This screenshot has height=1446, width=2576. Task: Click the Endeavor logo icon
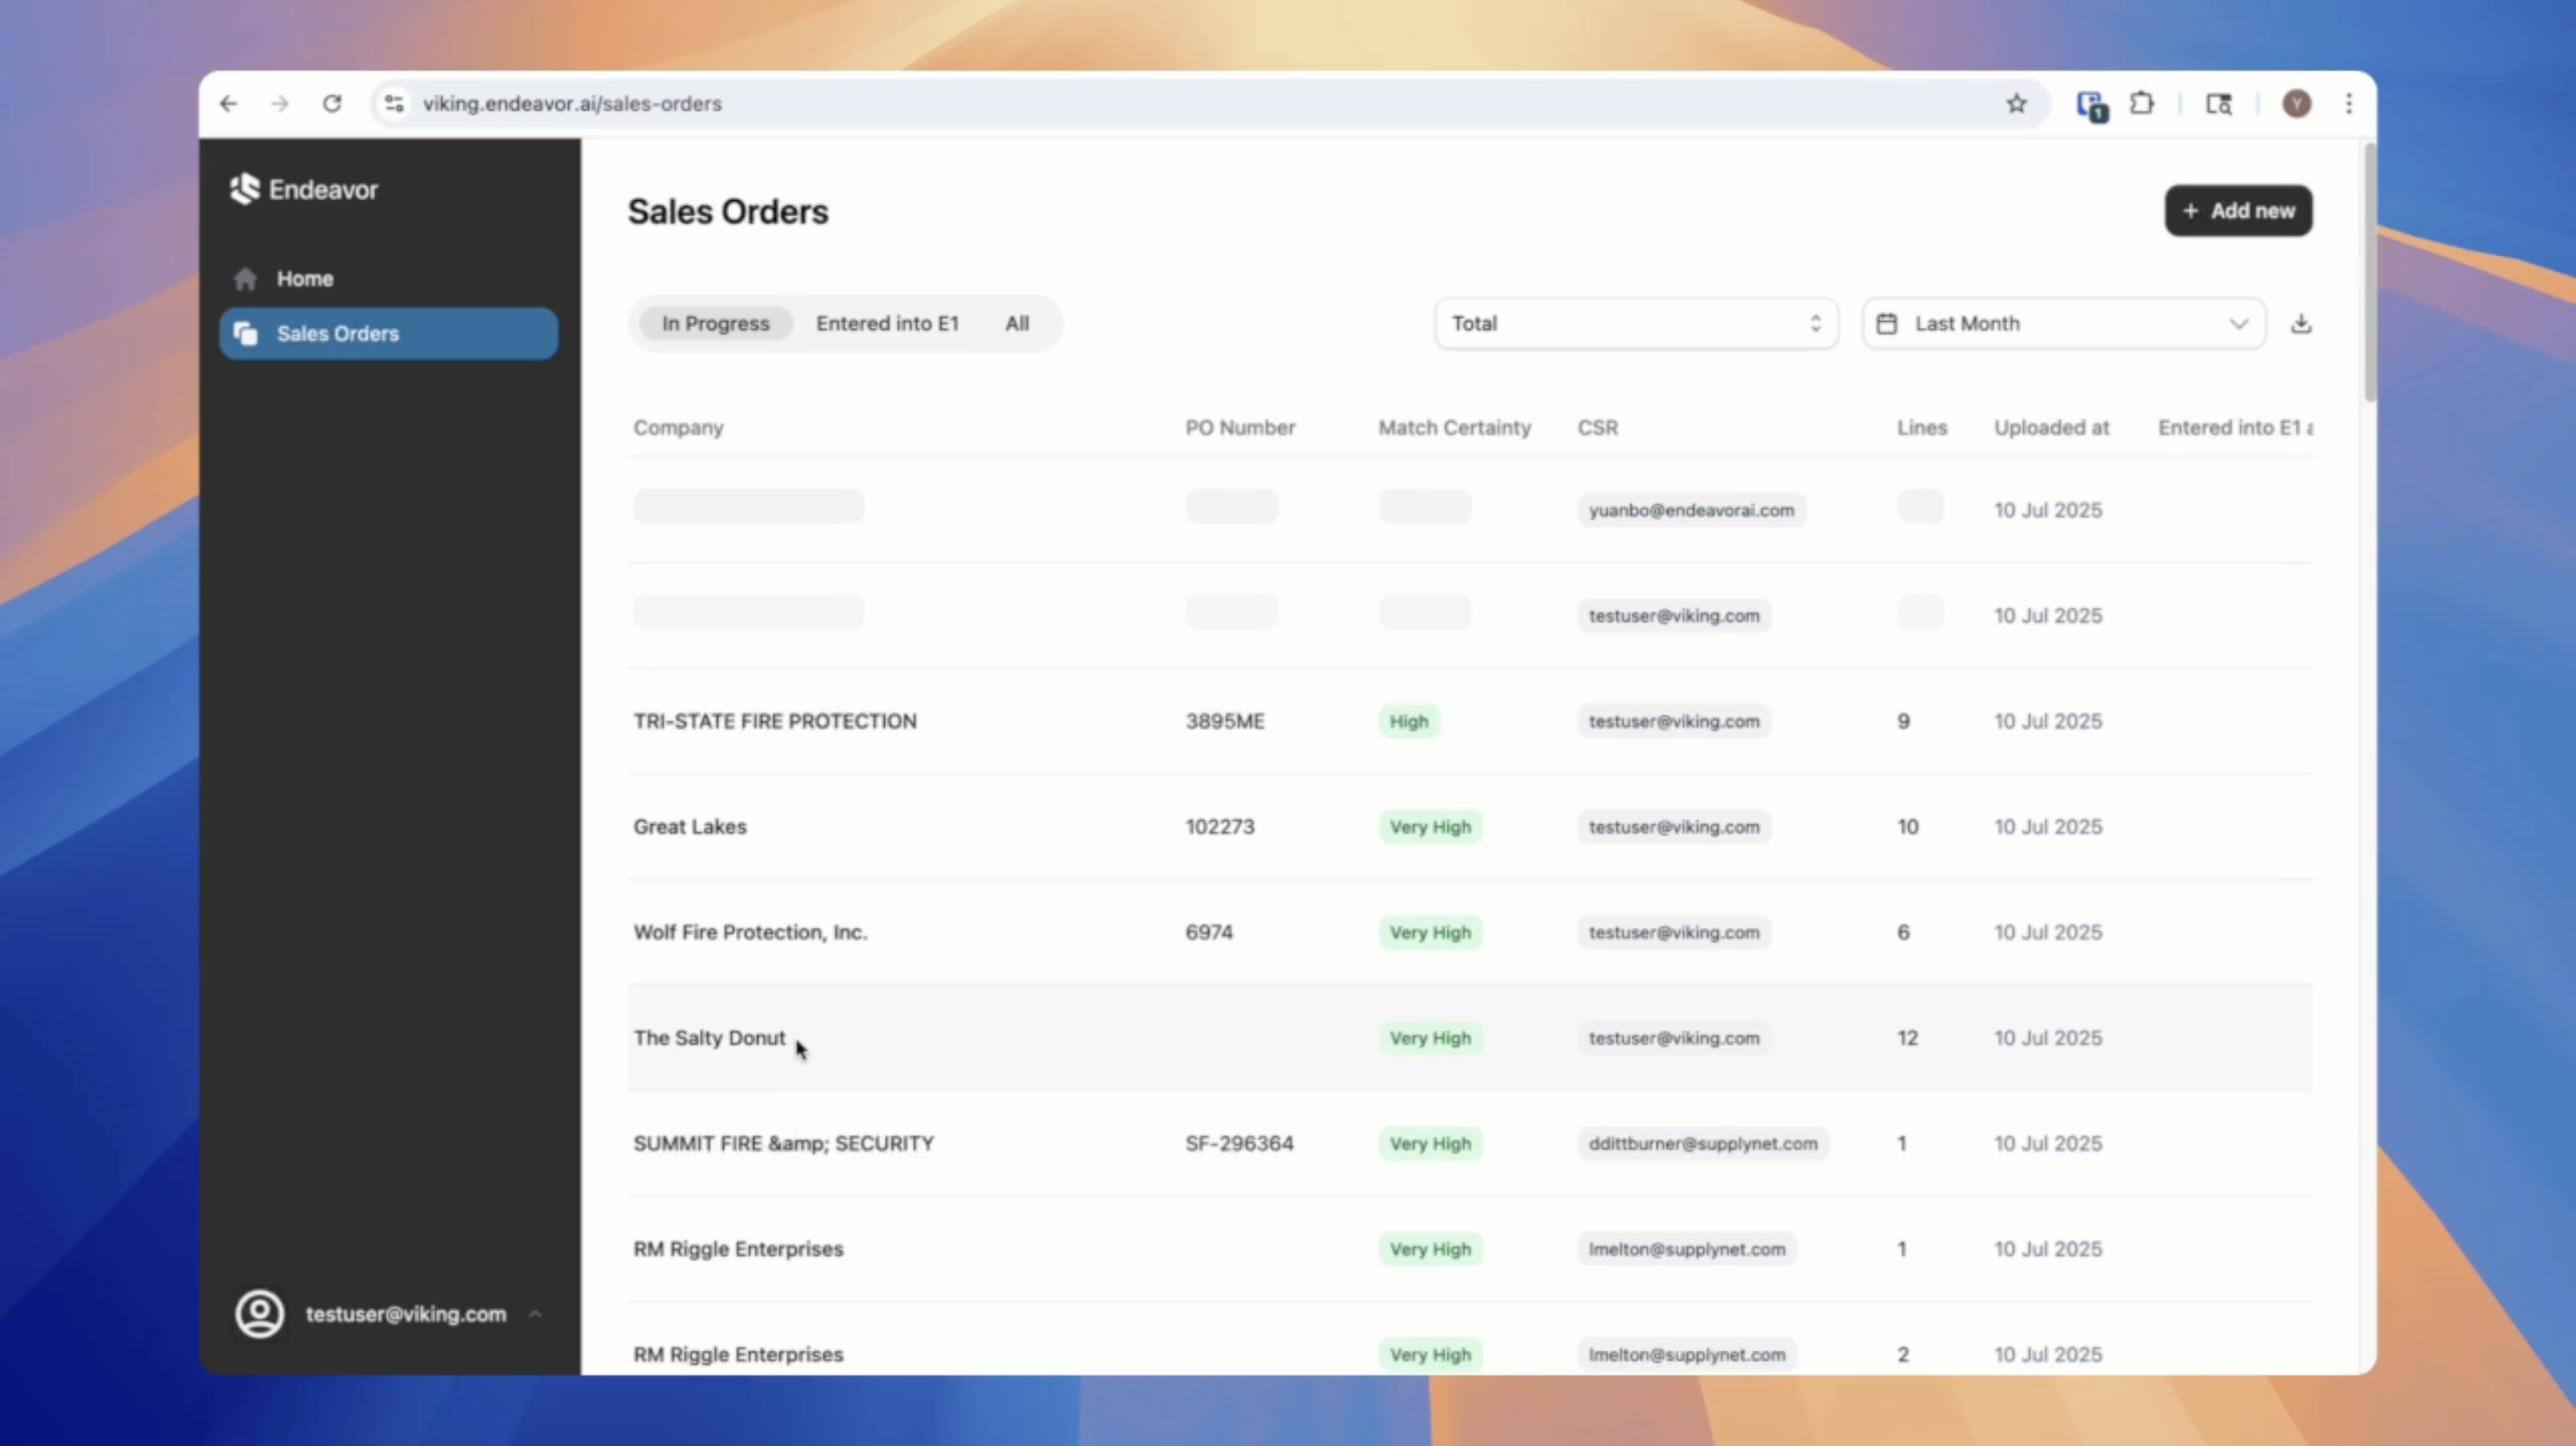[x=244, y=188]
